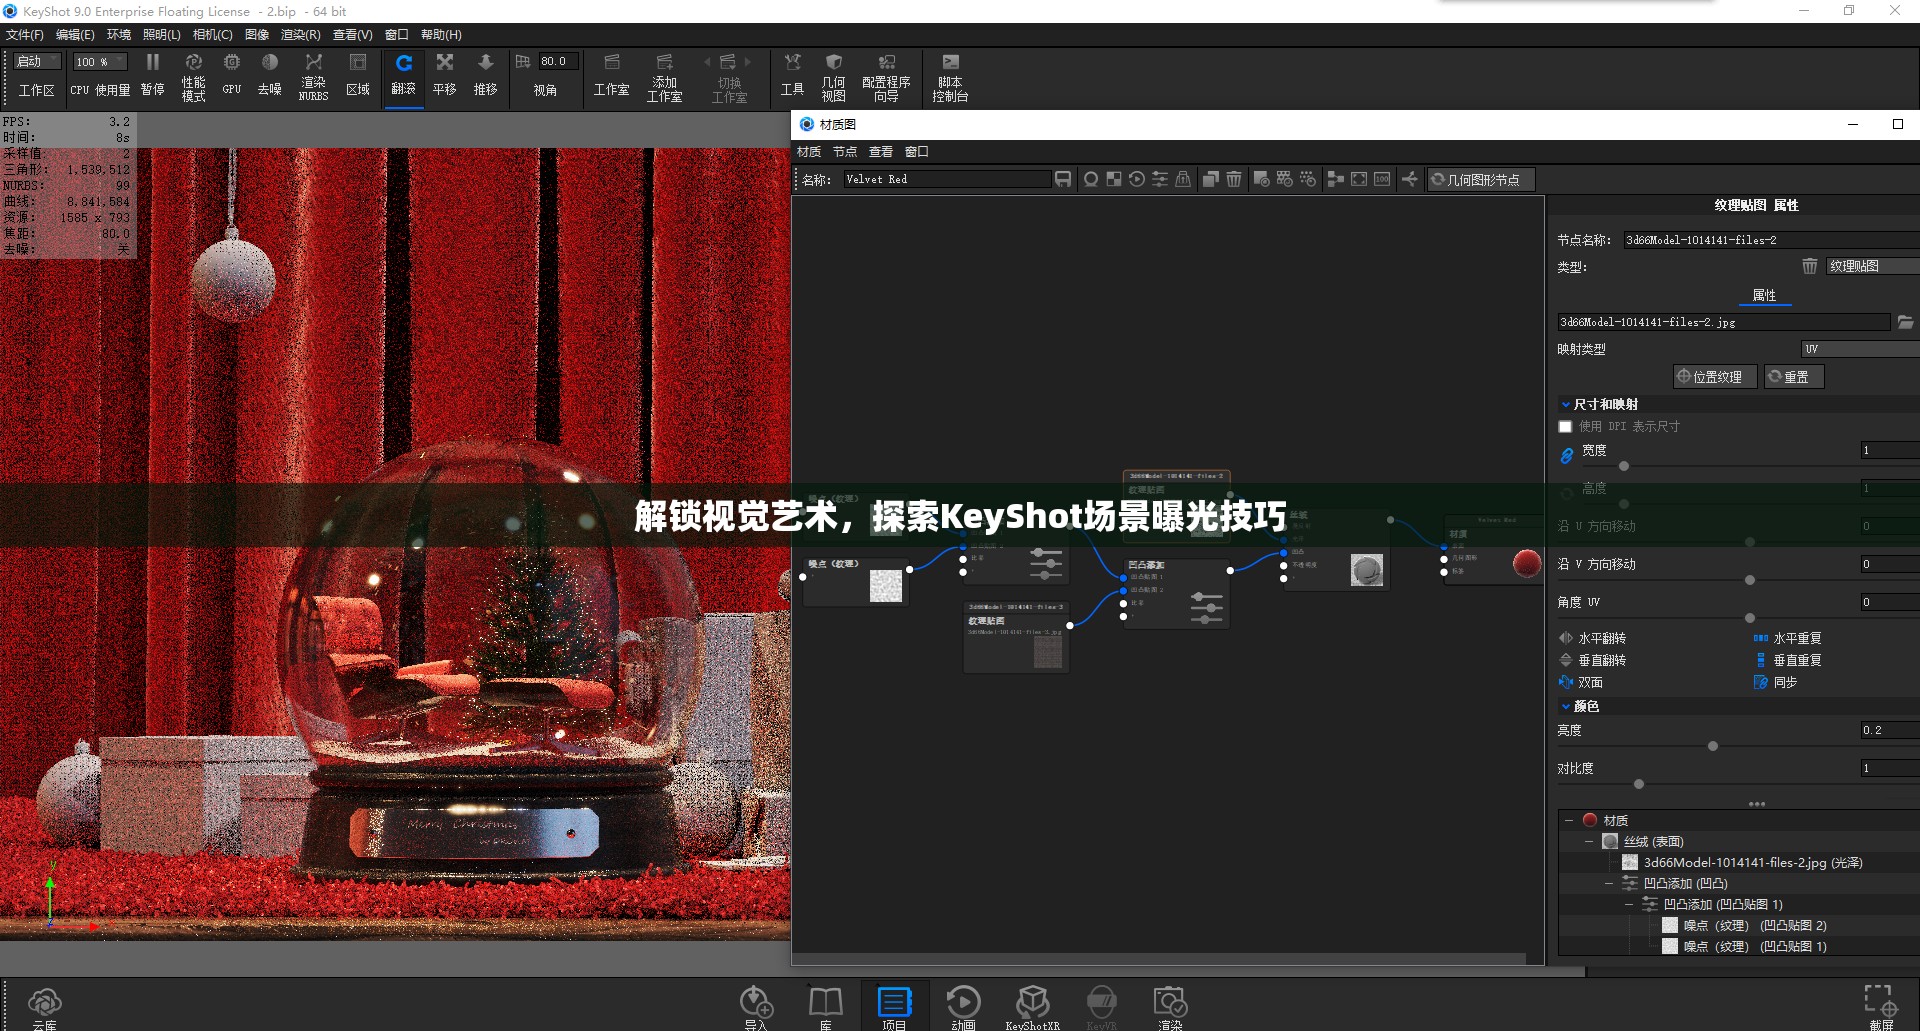Click the 亮度 brightness slider handle
This screenshot has width=1920, height=1031.
[x=1713, y=747]
